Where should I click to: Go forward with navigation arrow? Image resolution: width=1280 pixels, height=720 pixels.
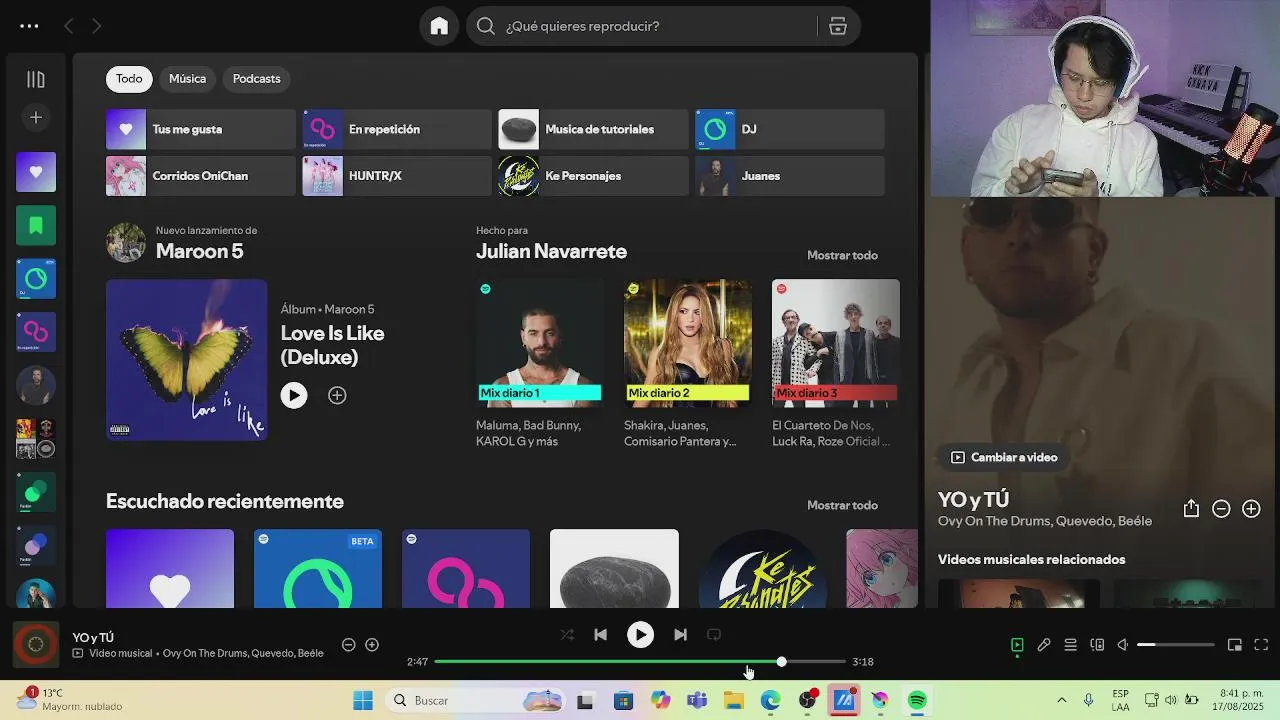coord(96,26)
